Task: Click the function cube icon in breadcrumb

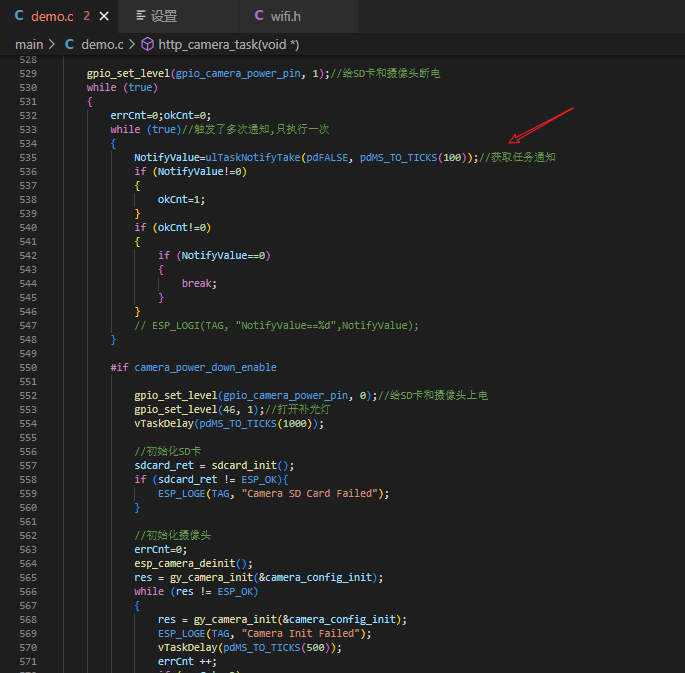Action: 148,44
